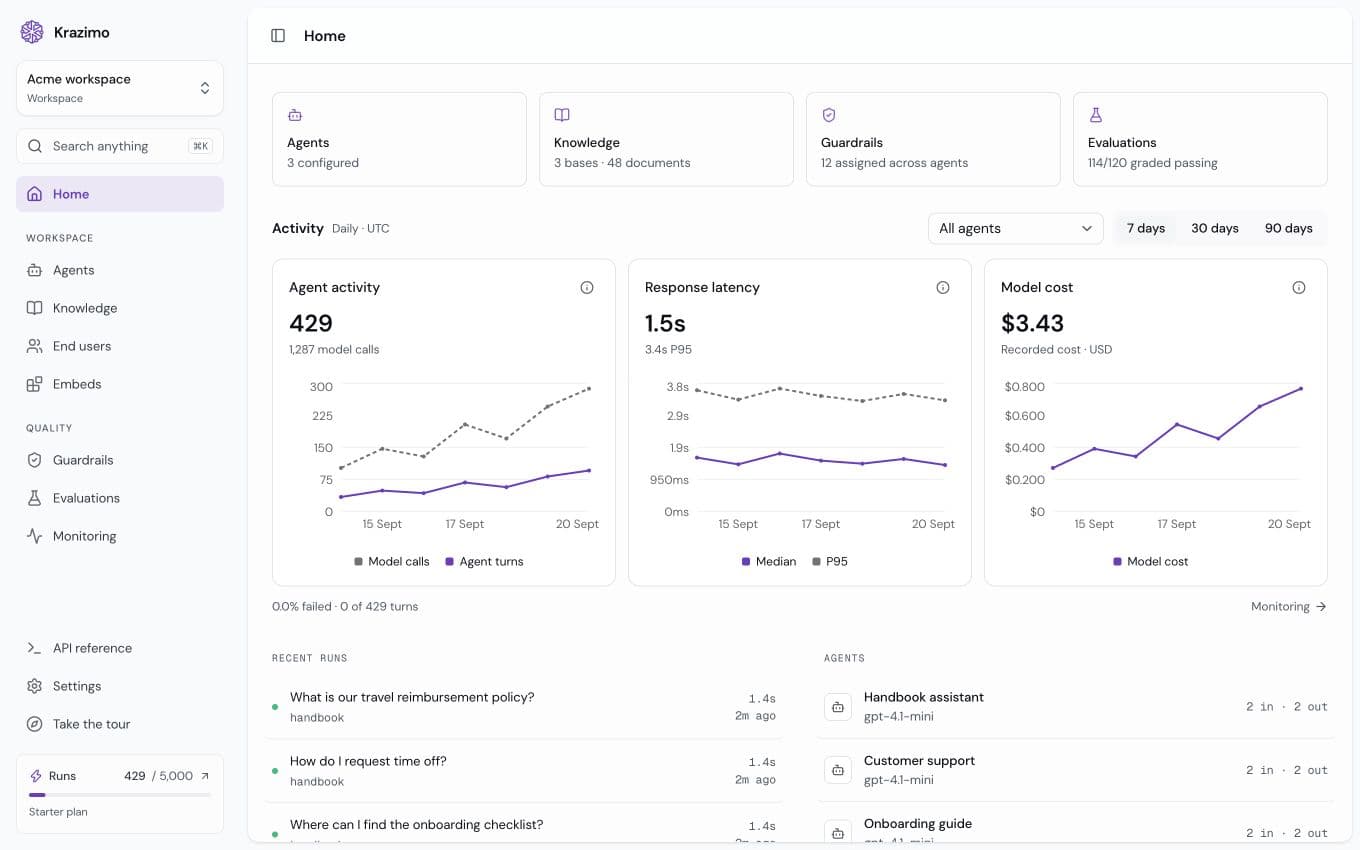Viewport: 1360px width, 850px height.
Task: Select the 90 days range
Action: click(x=1289, y=228)
